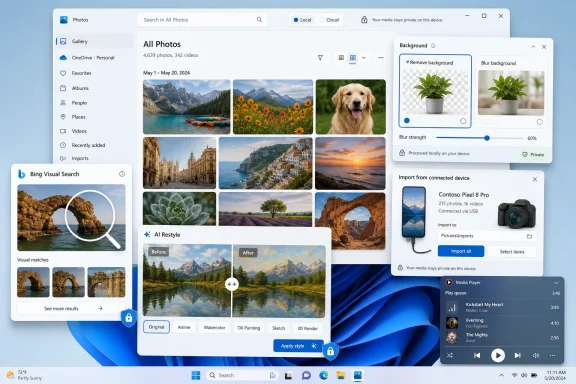Switch to the list layout view icon

341,58
